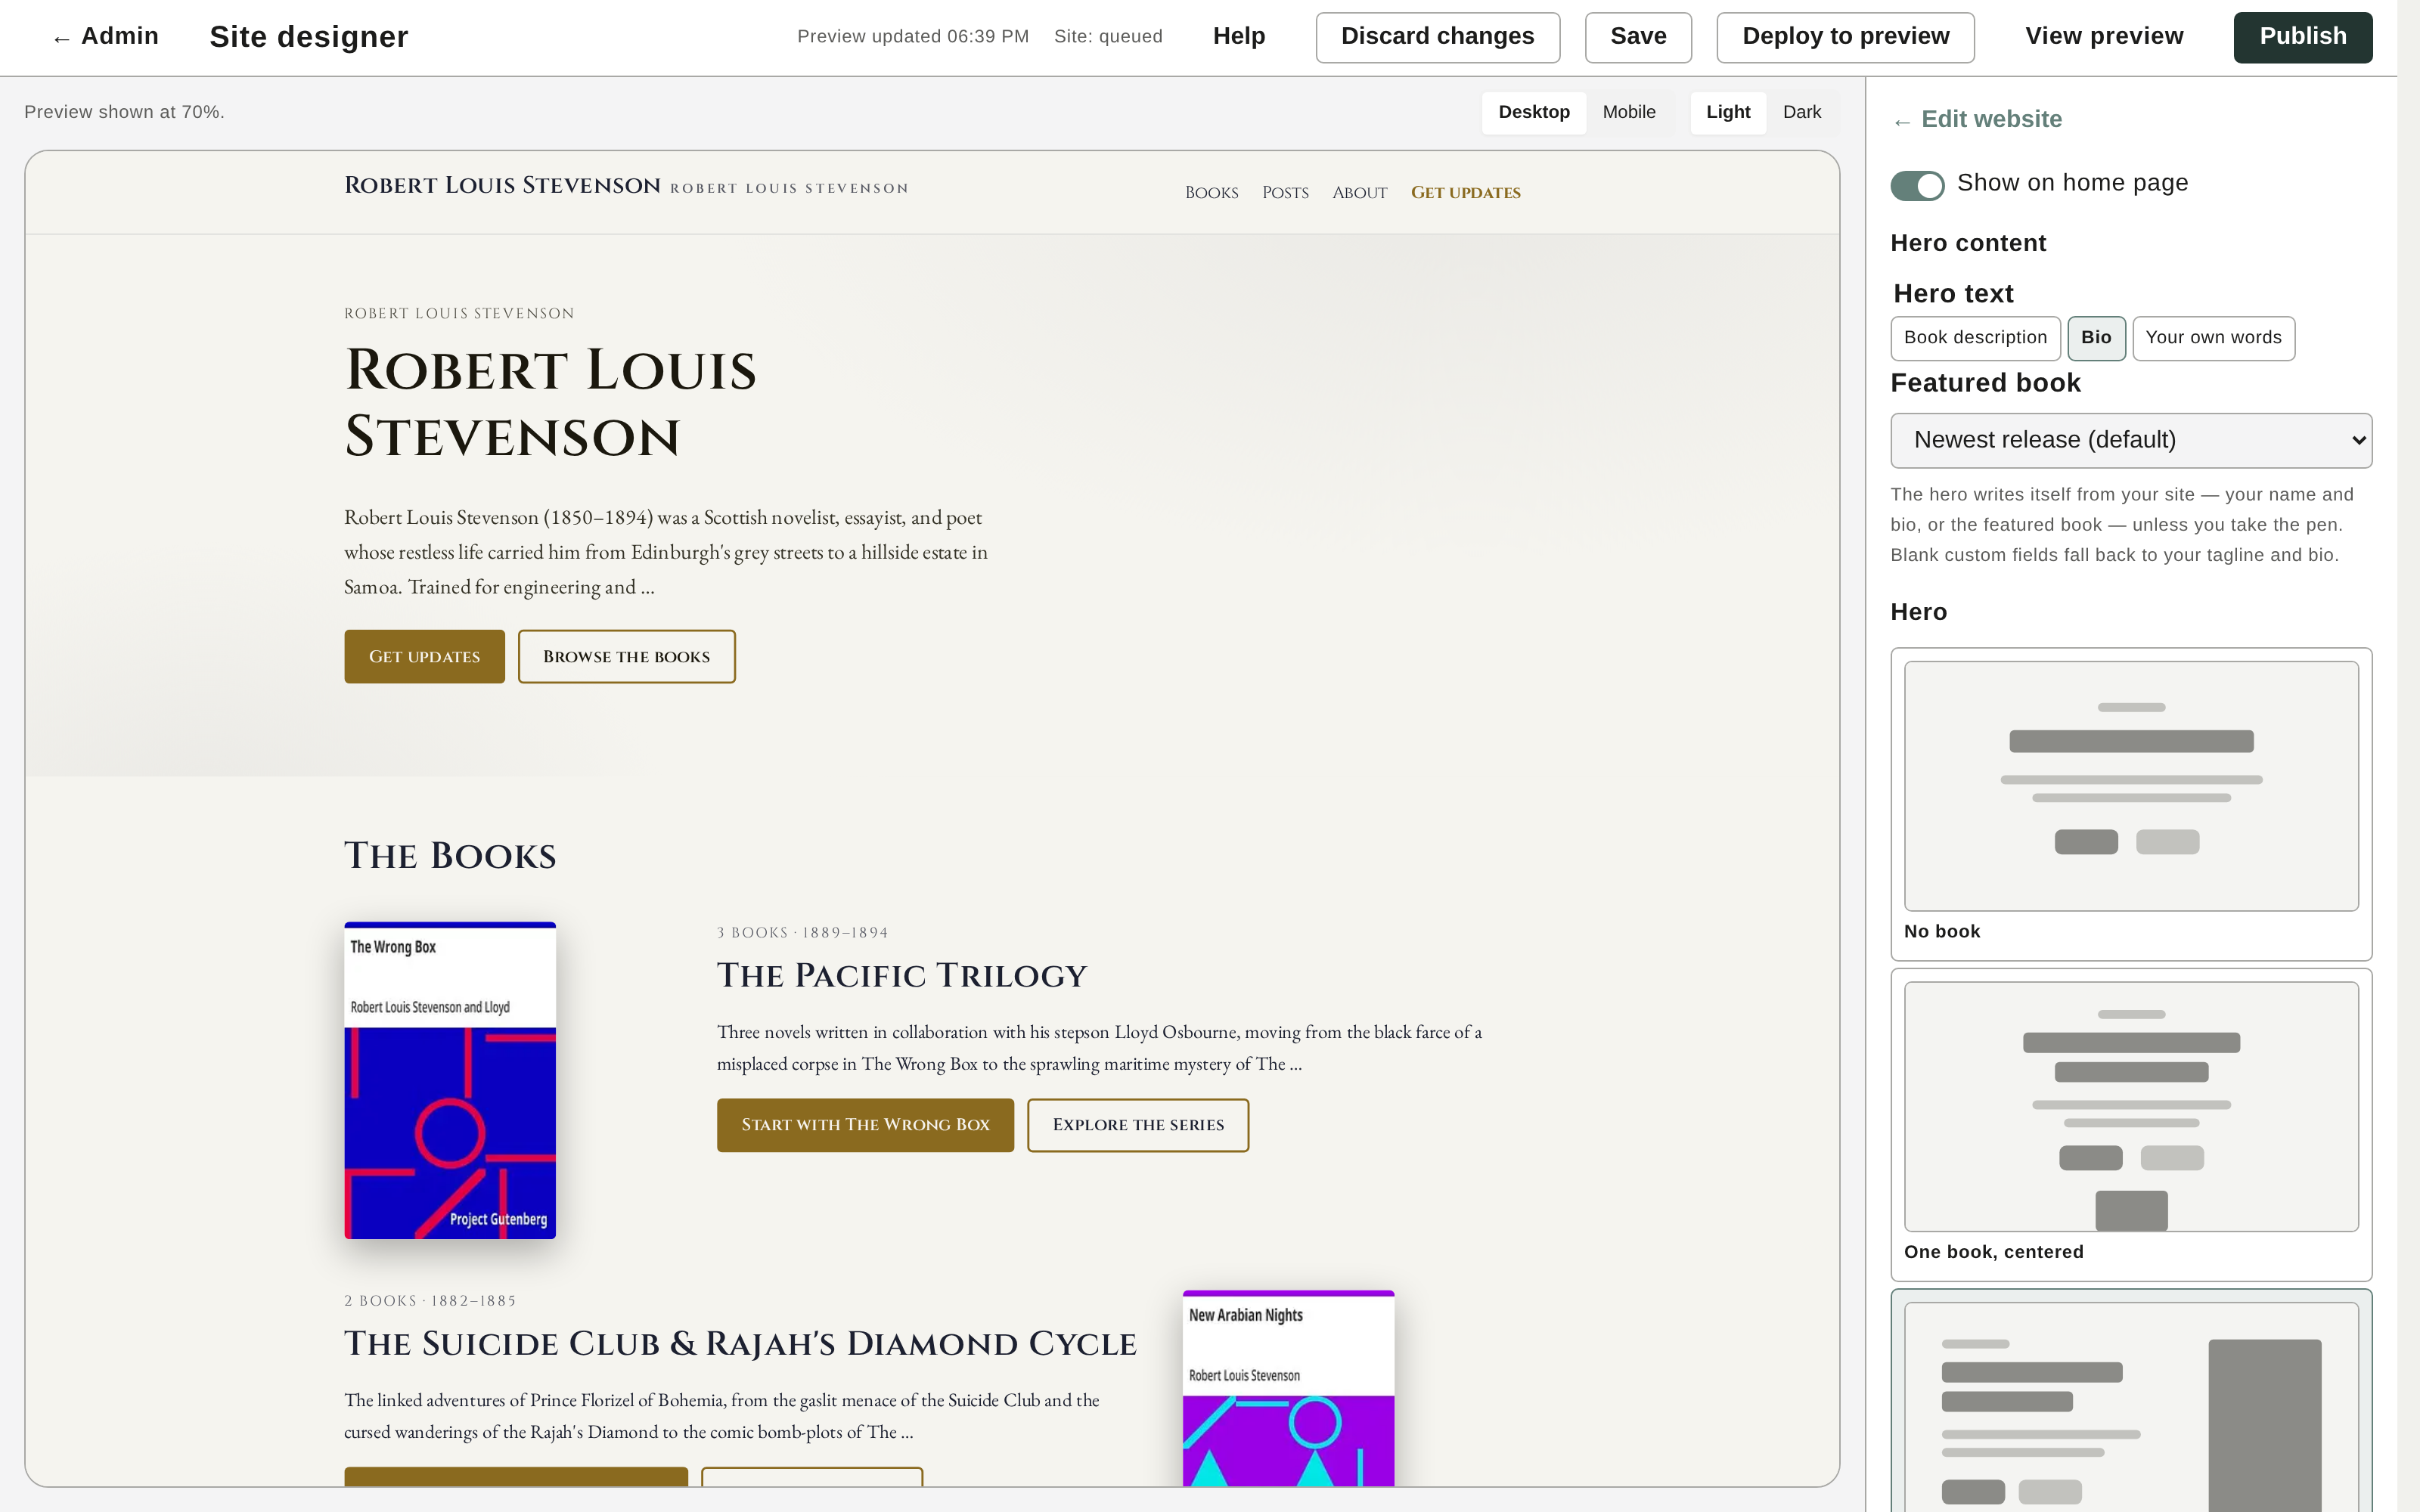
Task: Toggle Show on home page switch
Action: click(x=1917, y=185)
